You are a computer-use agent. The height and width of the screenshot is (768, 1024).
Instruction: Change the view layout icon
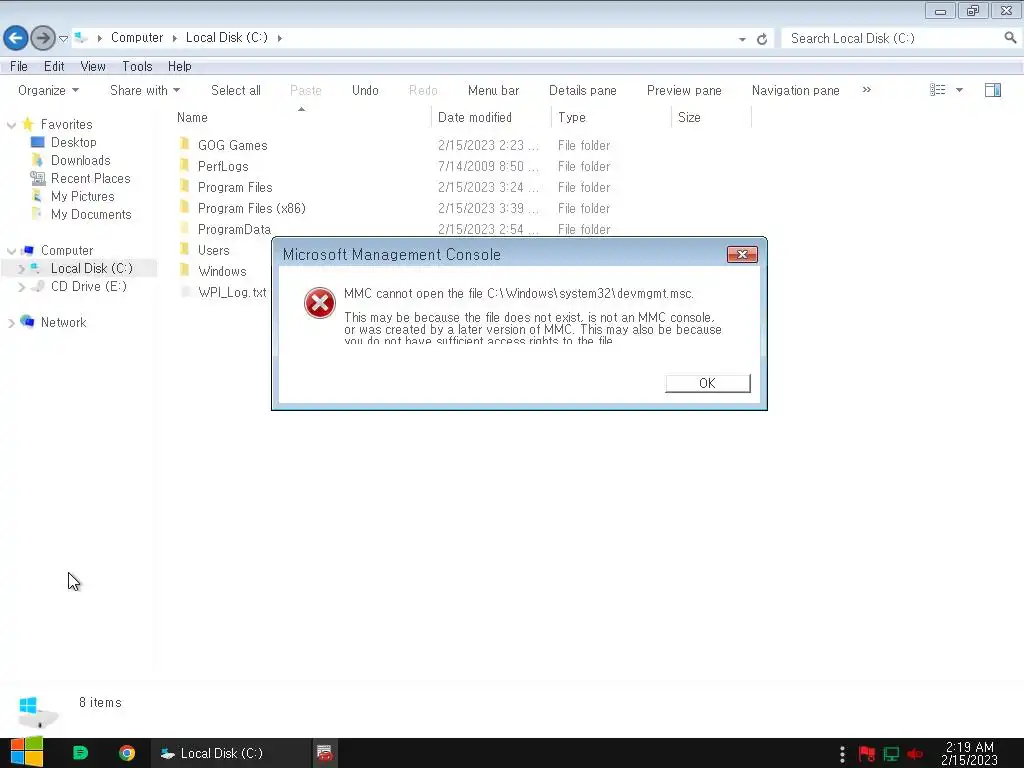click(x=938, y=90)
